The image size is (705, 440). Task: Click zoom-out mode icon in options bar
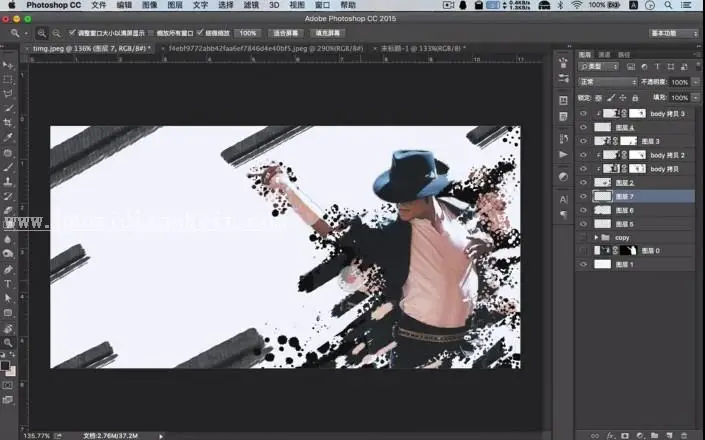[56, 33]
